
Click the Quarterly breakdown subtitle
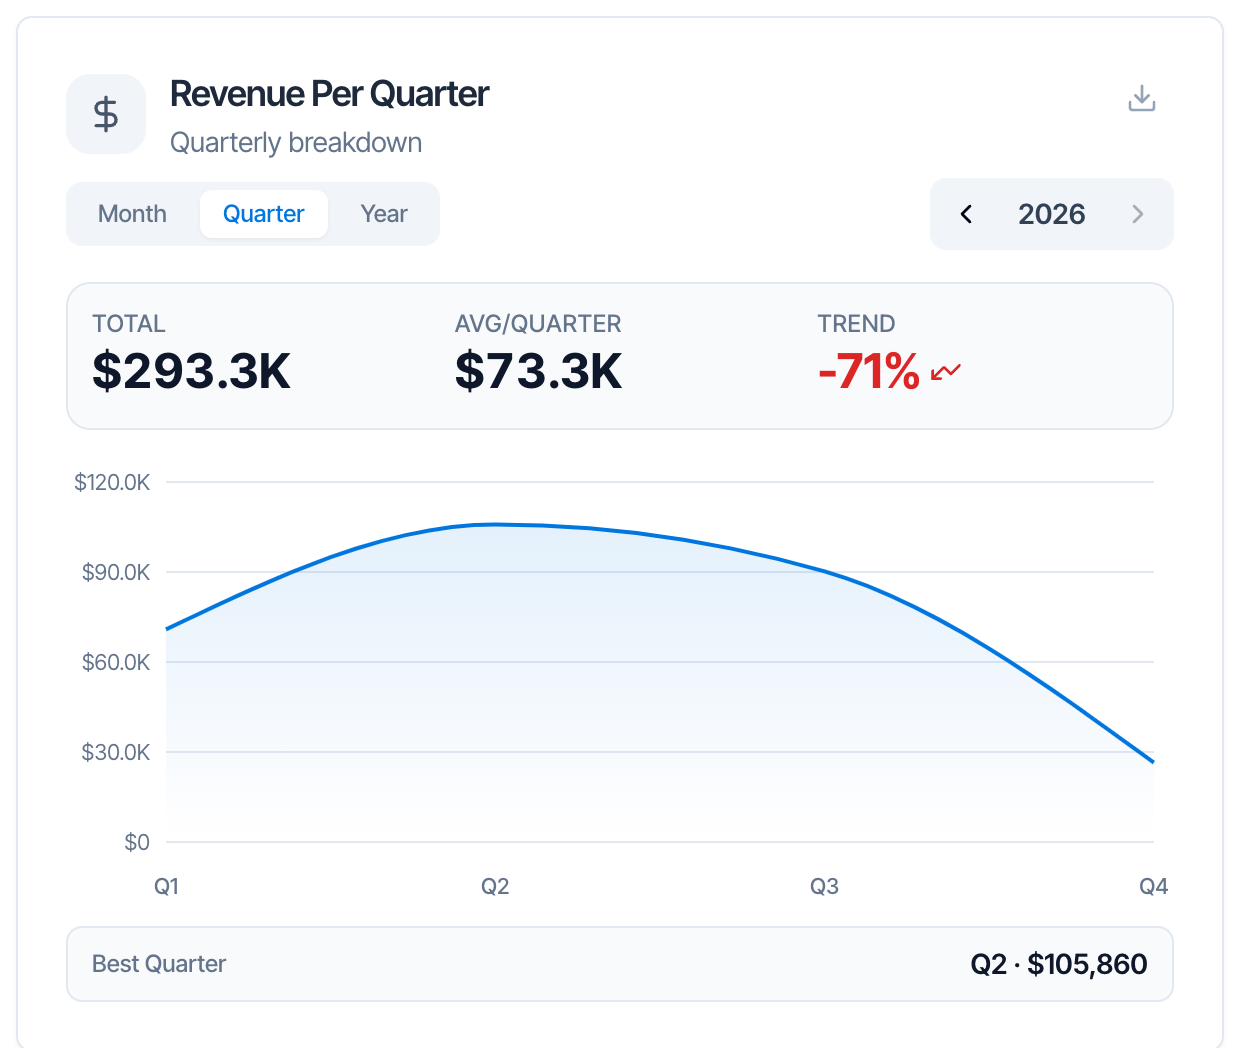pos(296,143)
